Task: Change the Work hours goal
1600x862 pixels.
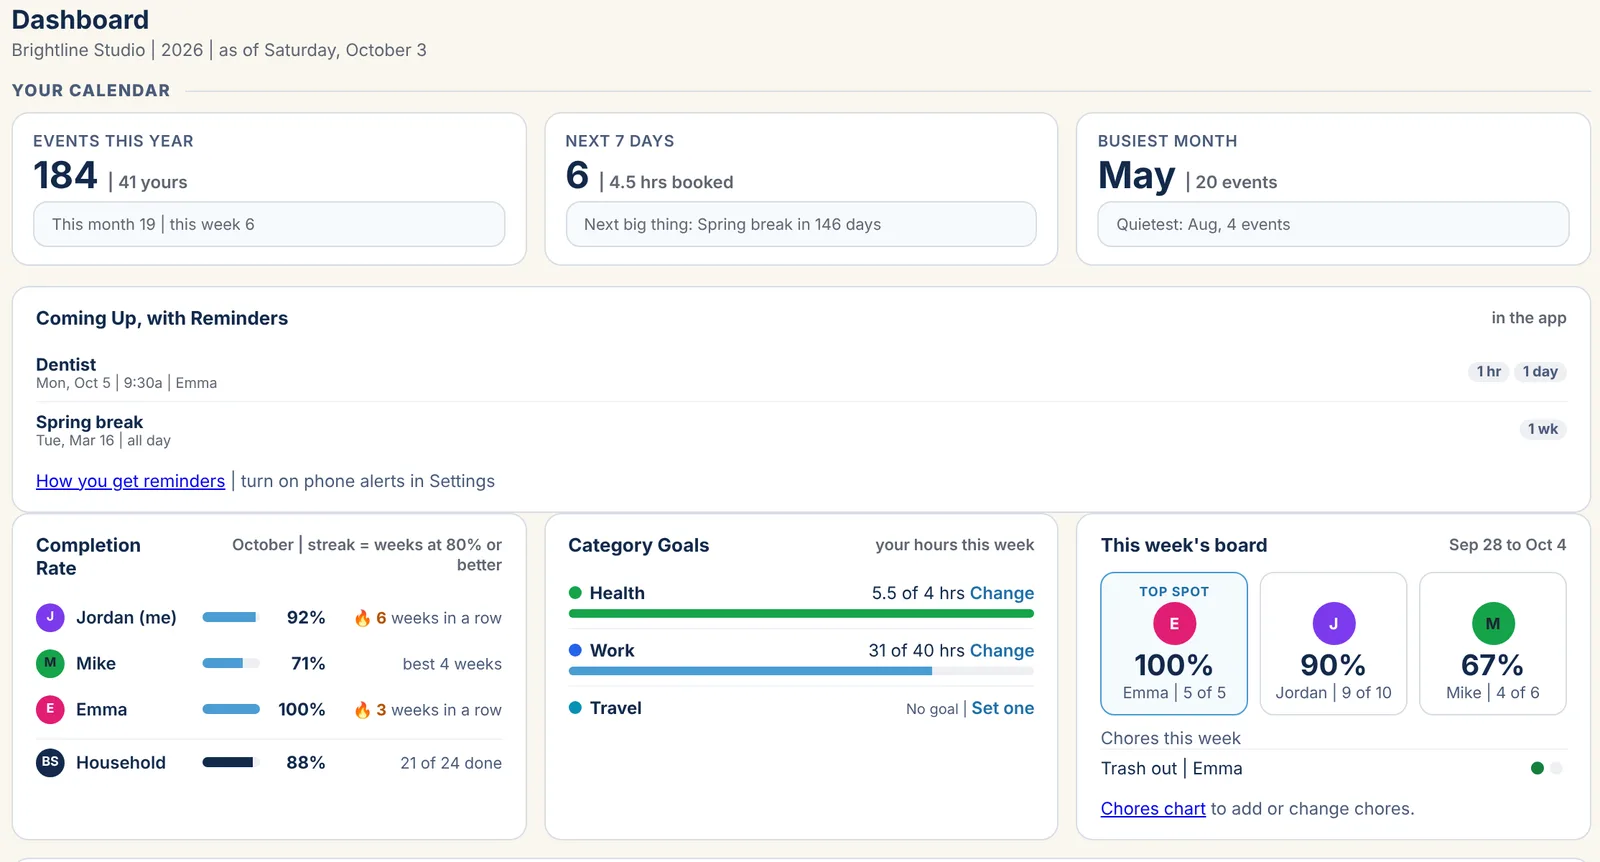Action: click(1002, 651)
